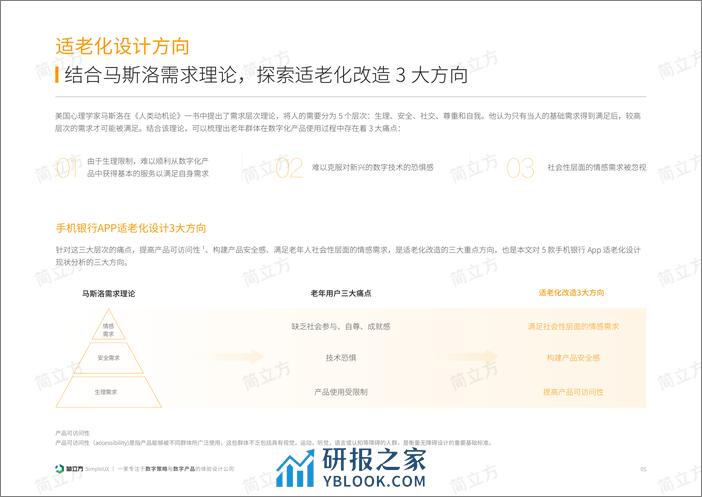Click the 技术恐惧 pain point row
The width and height of the screenshot is (702, 497).
coord(341,357)
